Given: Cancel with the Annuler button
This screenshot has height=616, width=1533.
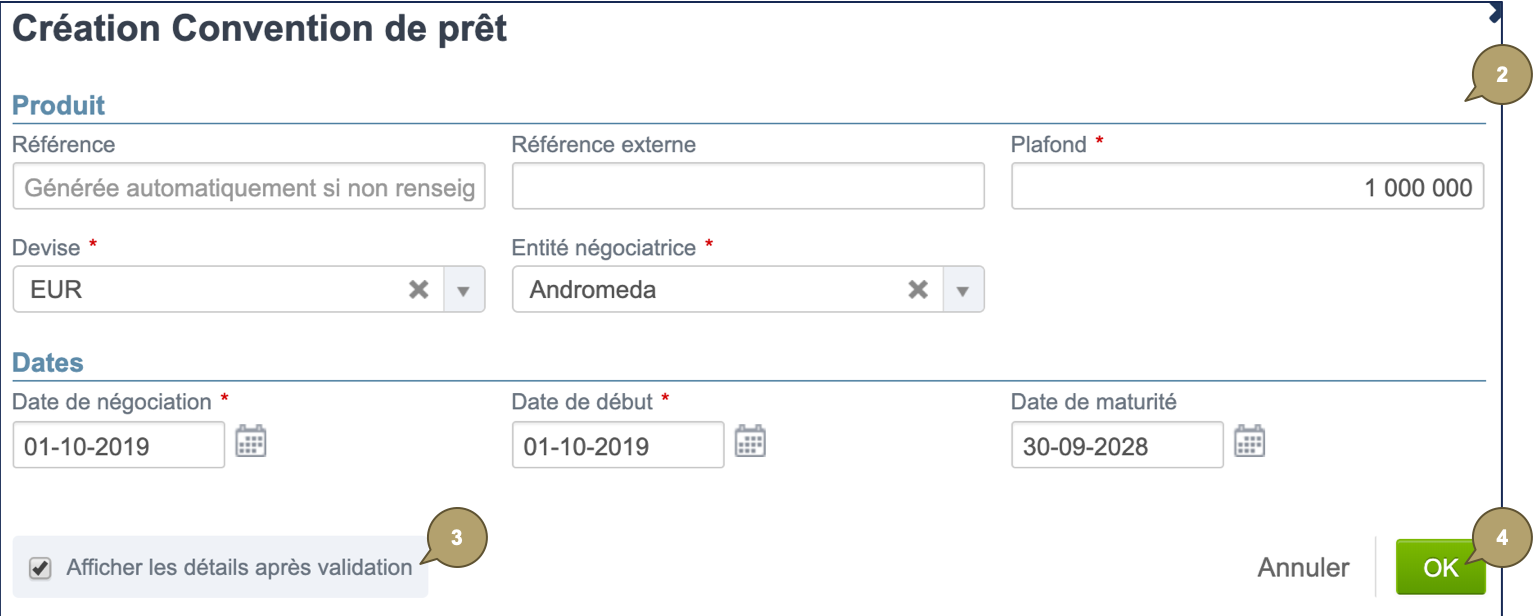Looking at the screenshot, I should [x=1302, y=565].
